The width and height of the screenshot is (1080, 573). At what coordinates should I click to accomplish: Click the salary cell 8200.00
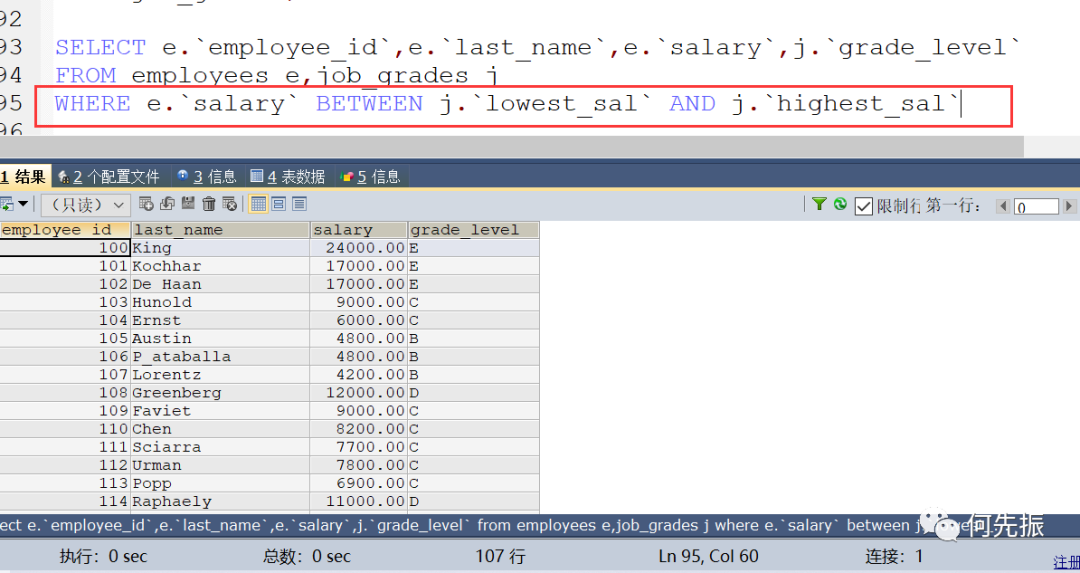[359, 429]
